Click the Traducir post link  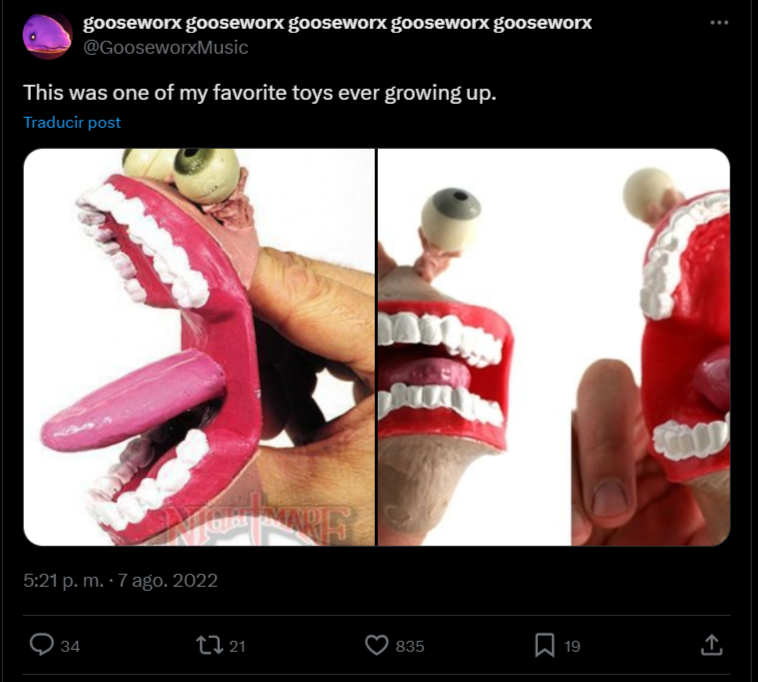72,122
